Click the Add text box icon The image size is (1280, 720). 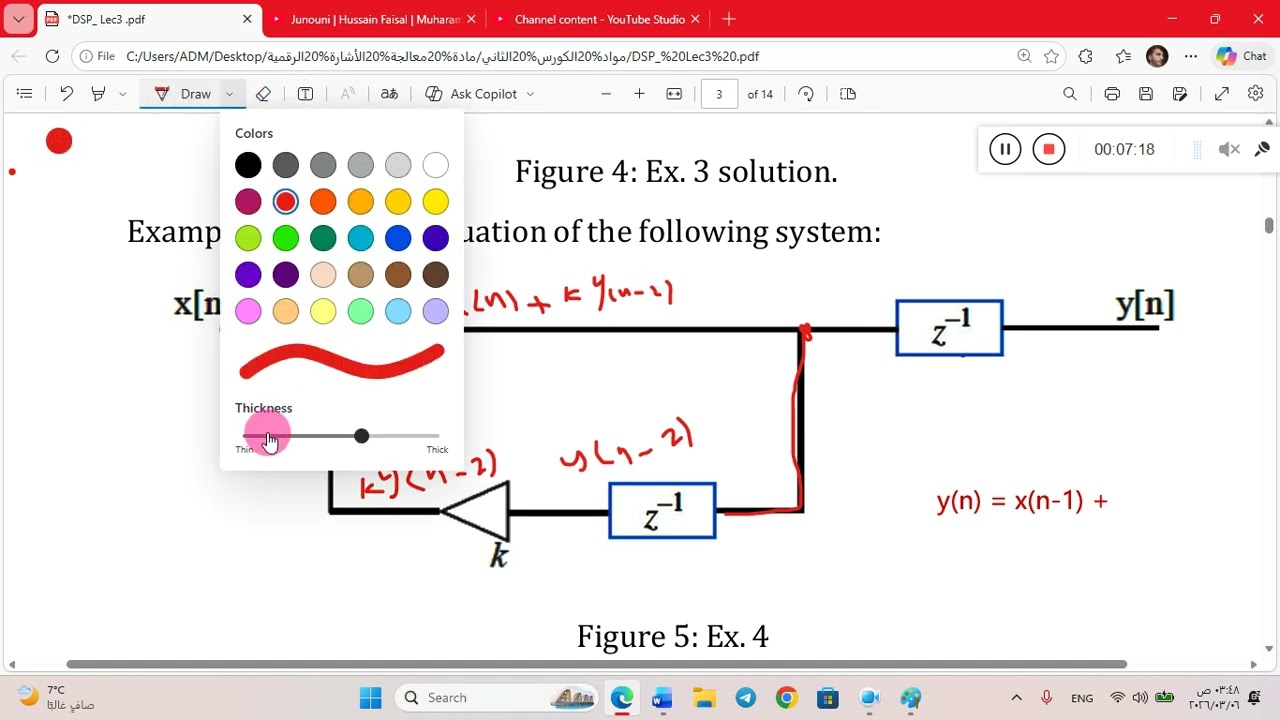[x=306, y=94]
